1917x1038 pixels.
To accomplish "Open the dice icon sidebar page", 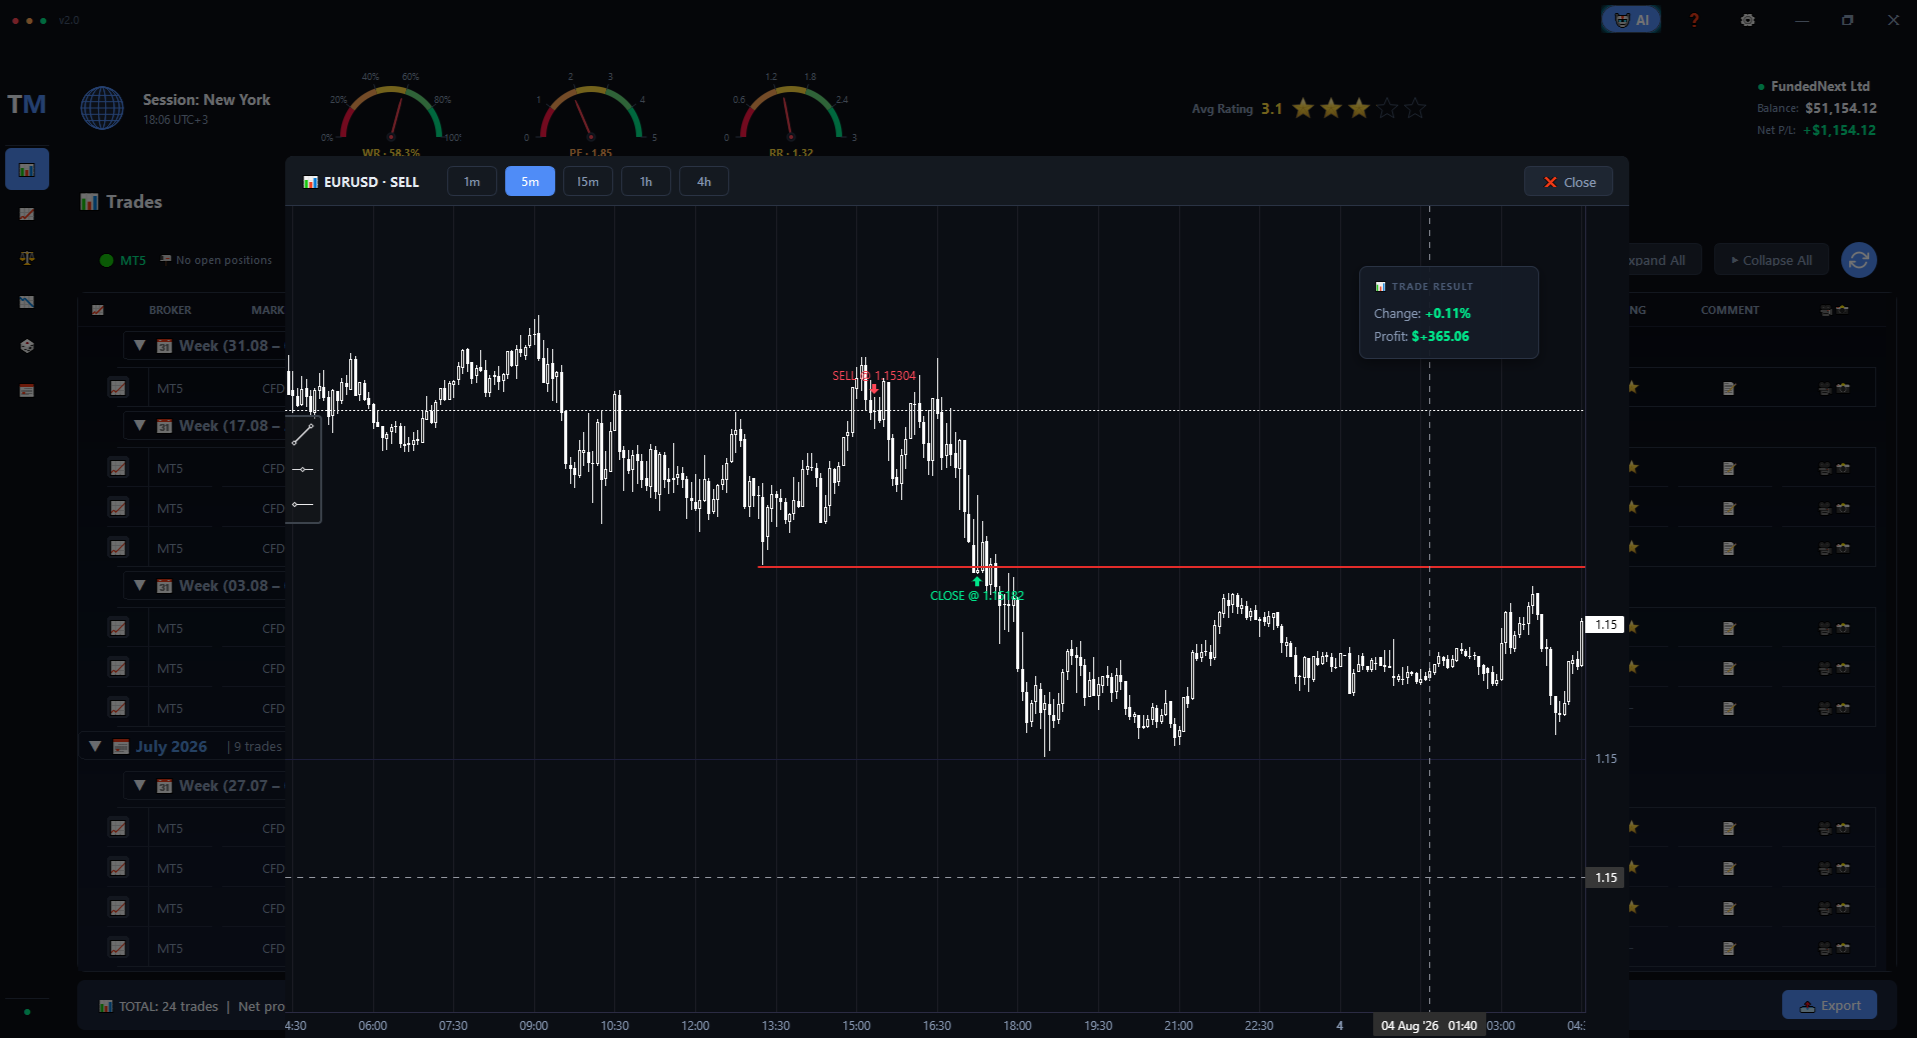I will tap(27, 346).
